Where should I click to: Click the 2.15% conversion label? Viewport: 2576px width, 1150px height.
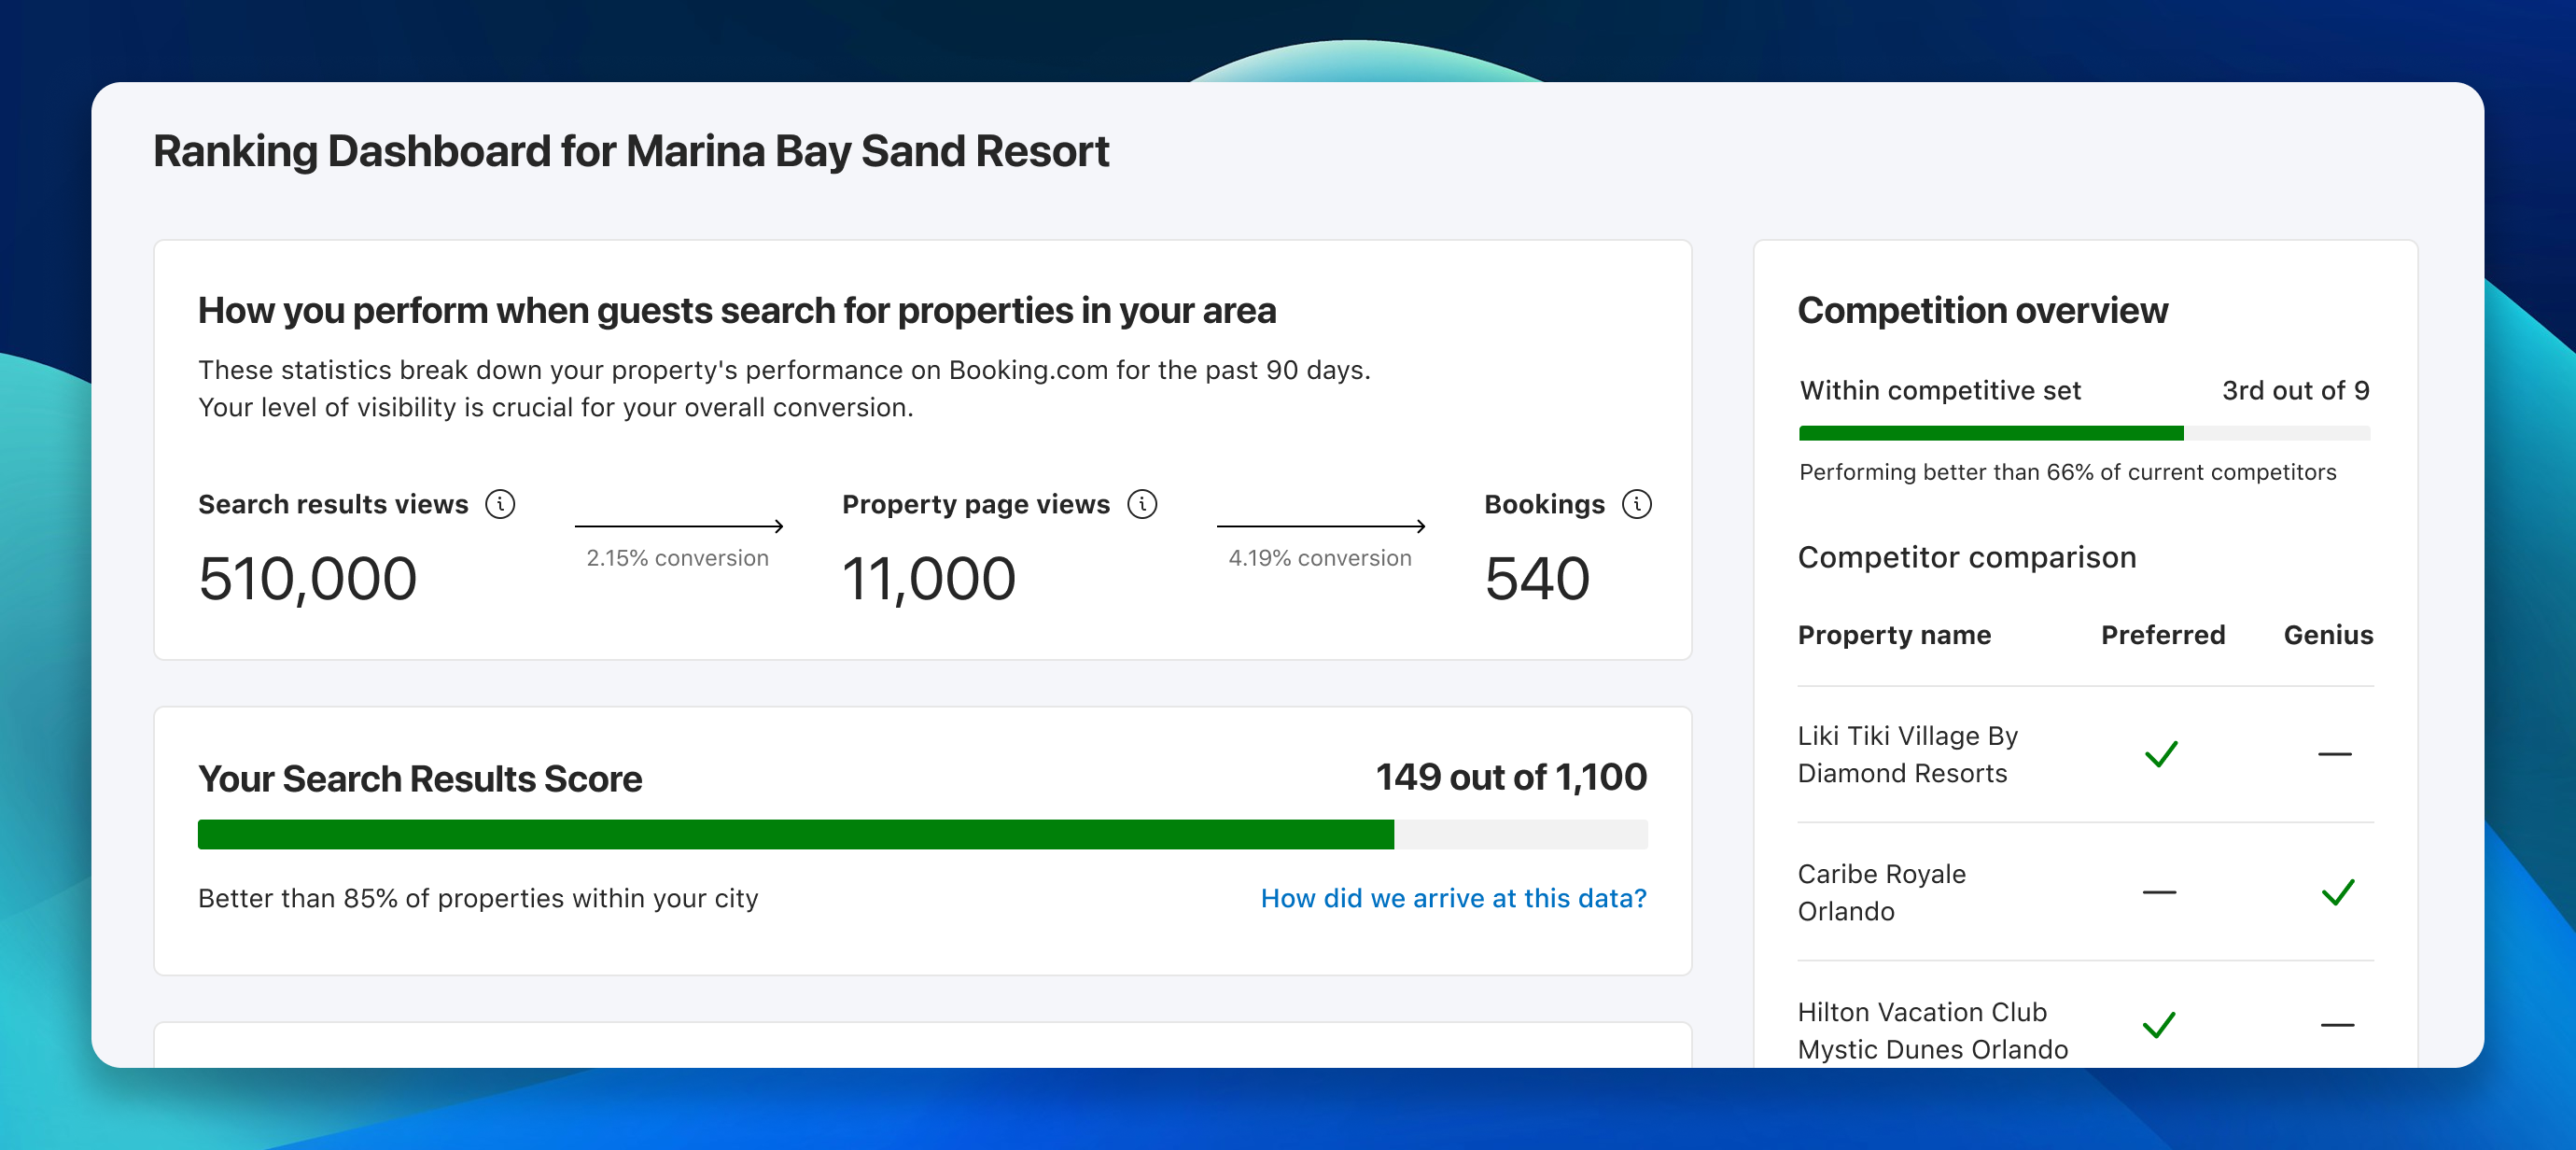click(x=678, y=558)
